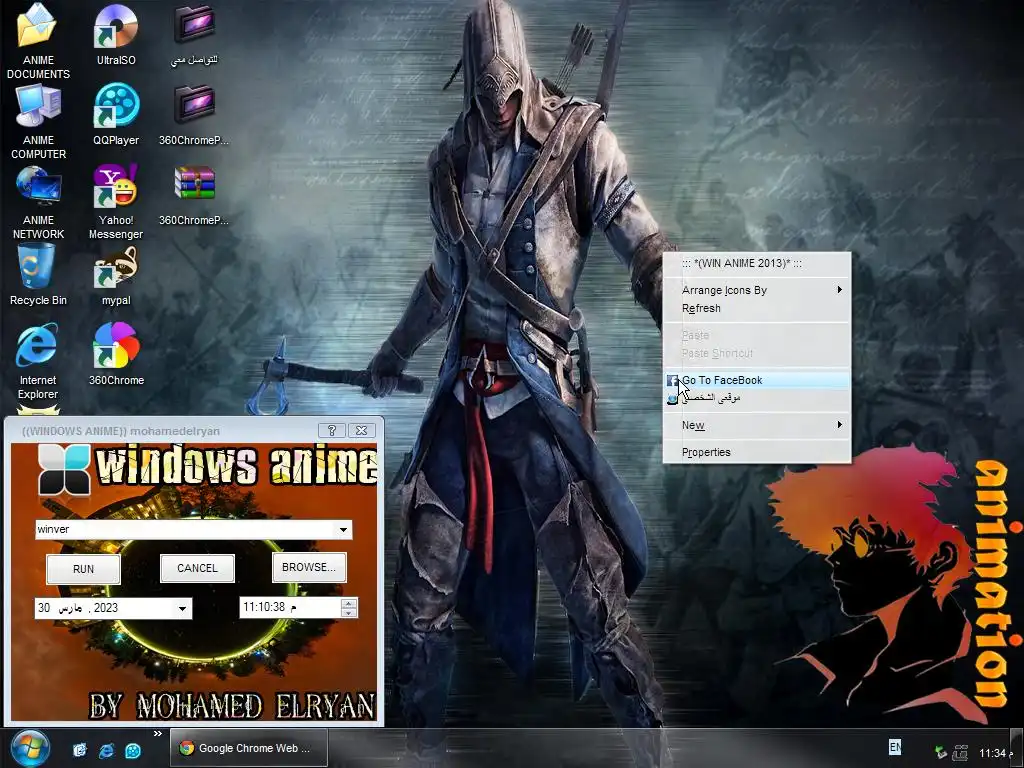Image resolution: width=1024 pixels, height=768 pixels.
Task: Click the Start orb button
Action: coord(29,749)
